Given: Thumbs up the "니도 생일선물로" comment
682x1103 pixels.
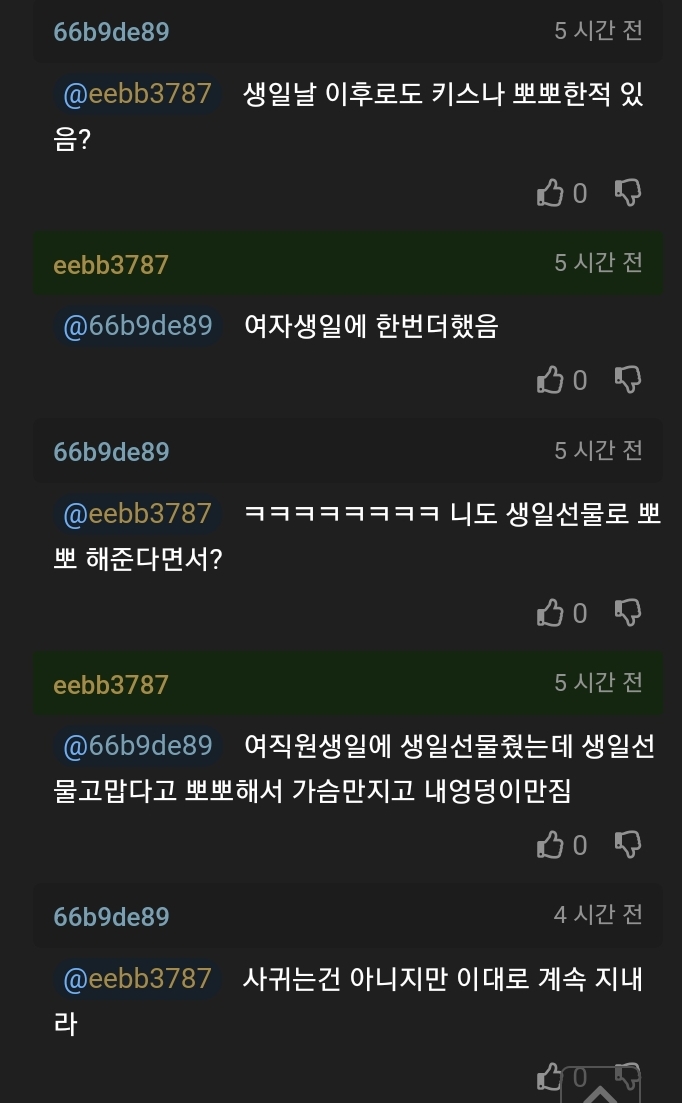Looking at the screenshot, I should click(551, 613).
